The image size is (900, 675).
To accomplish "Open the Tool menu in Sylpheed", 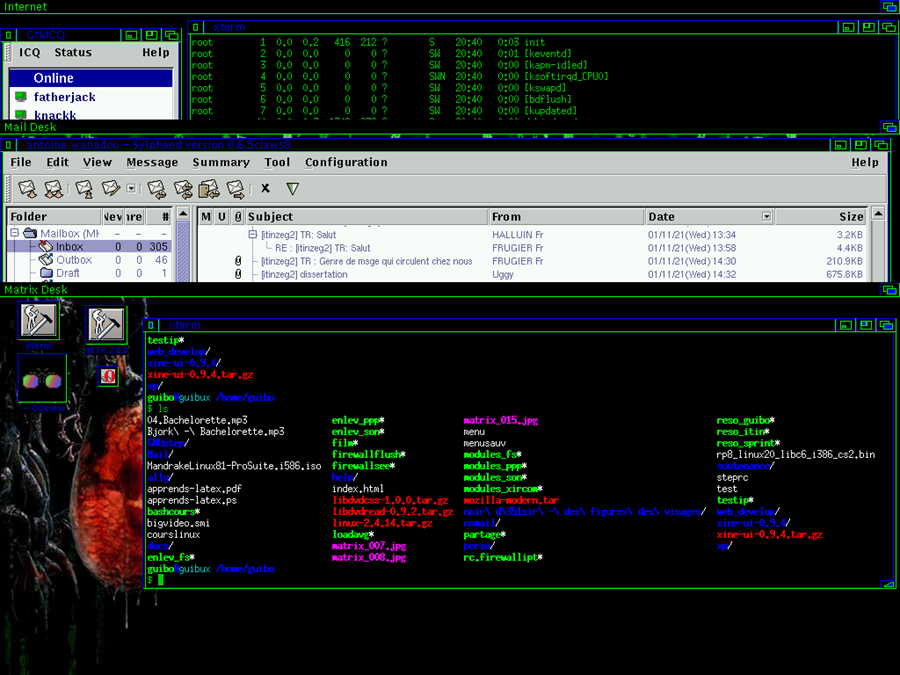I will [277, 162].
